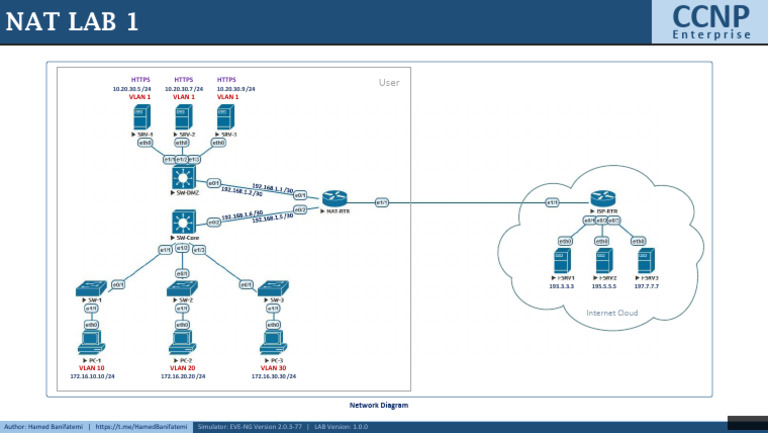Click the eth0 interface label above I-SRV3
Viewport: 768px width, 433px height.
click(x=638, y=241)
